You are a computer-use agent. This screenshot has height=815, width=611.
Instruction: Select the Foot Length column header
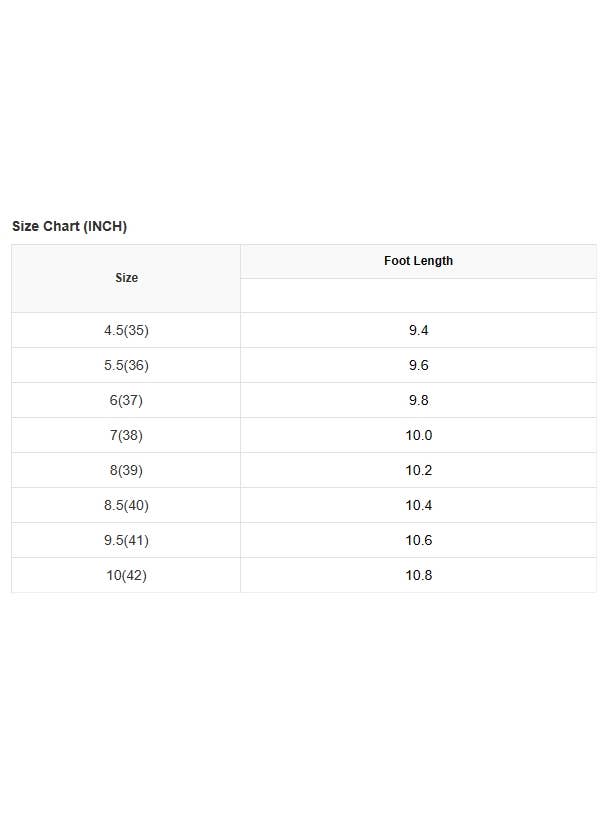[x=418, y=261]
